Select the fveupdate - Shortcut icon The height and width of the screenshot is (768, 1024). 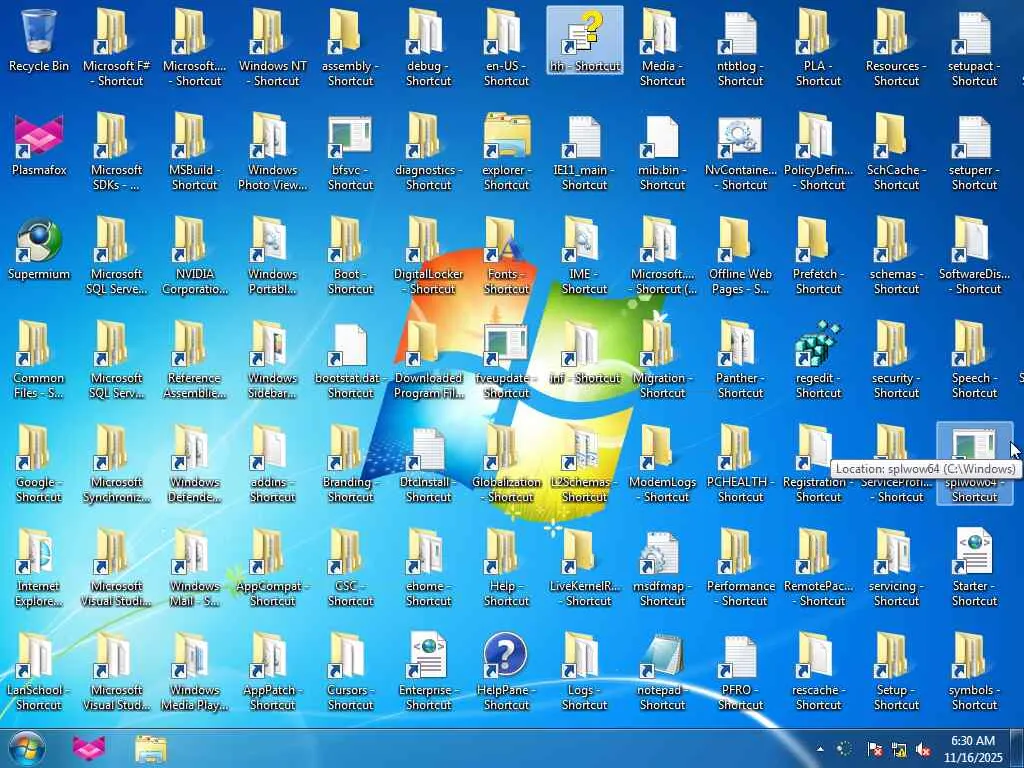[x=506, y=359]
